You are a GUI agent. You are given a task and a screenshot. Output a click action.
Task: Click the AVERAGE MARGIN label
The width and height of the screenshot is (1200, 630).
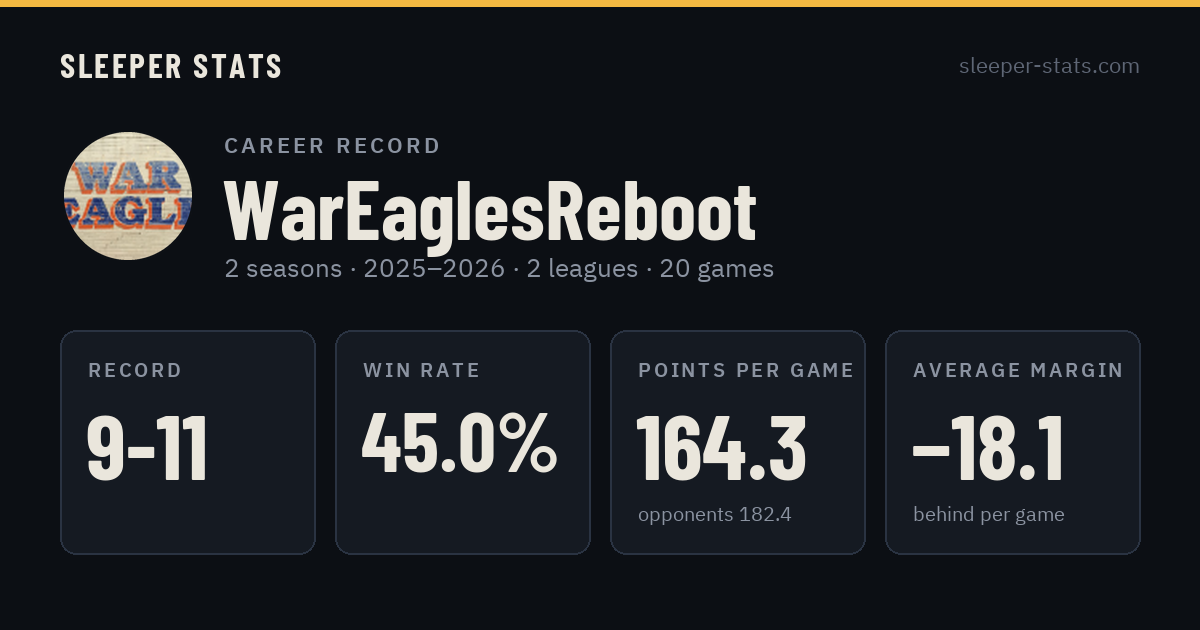[x=1018, y=371]
